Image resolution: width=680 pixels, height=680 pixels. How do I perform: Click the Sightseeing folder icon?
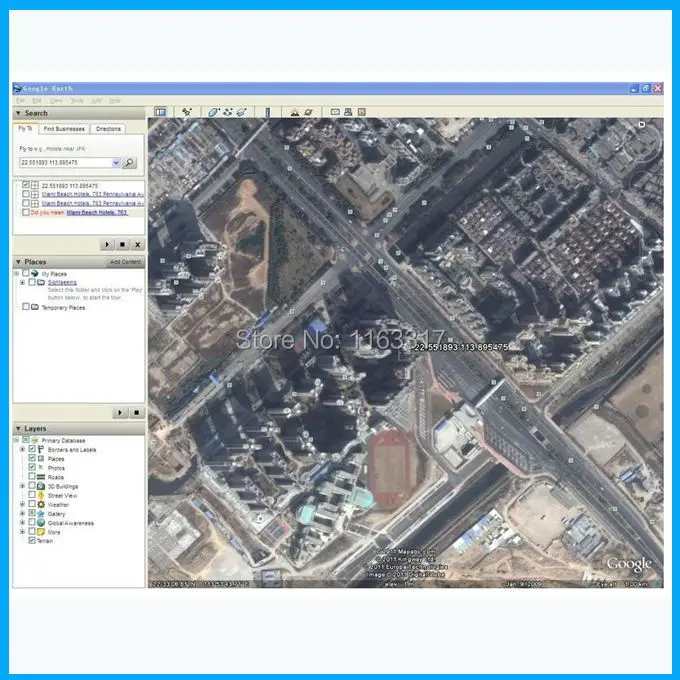(41, 282)
